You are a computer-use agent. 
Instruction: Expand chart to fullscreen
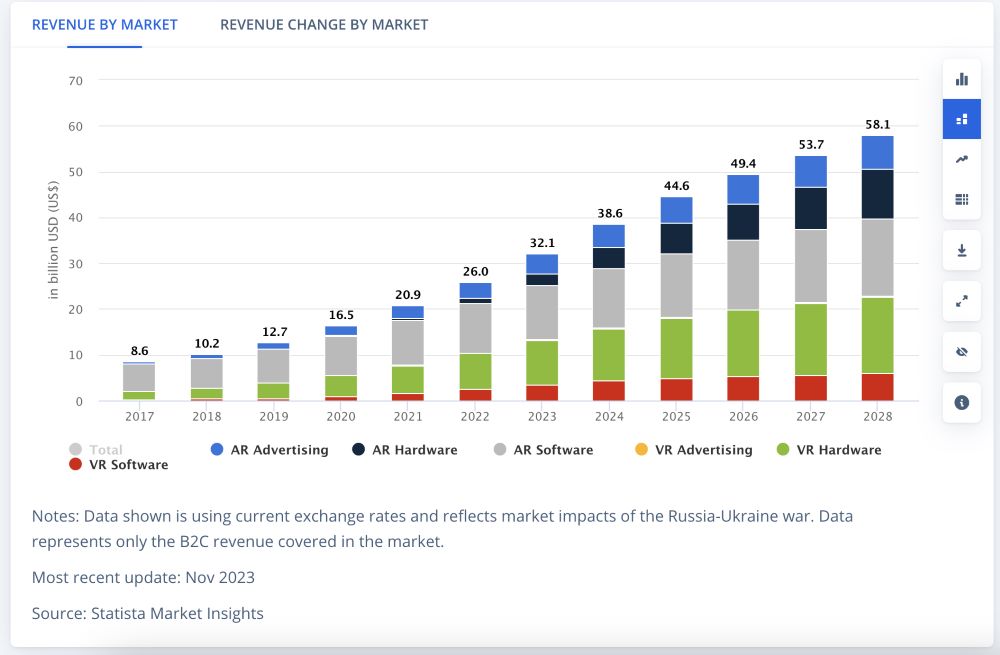click(962, 300)
